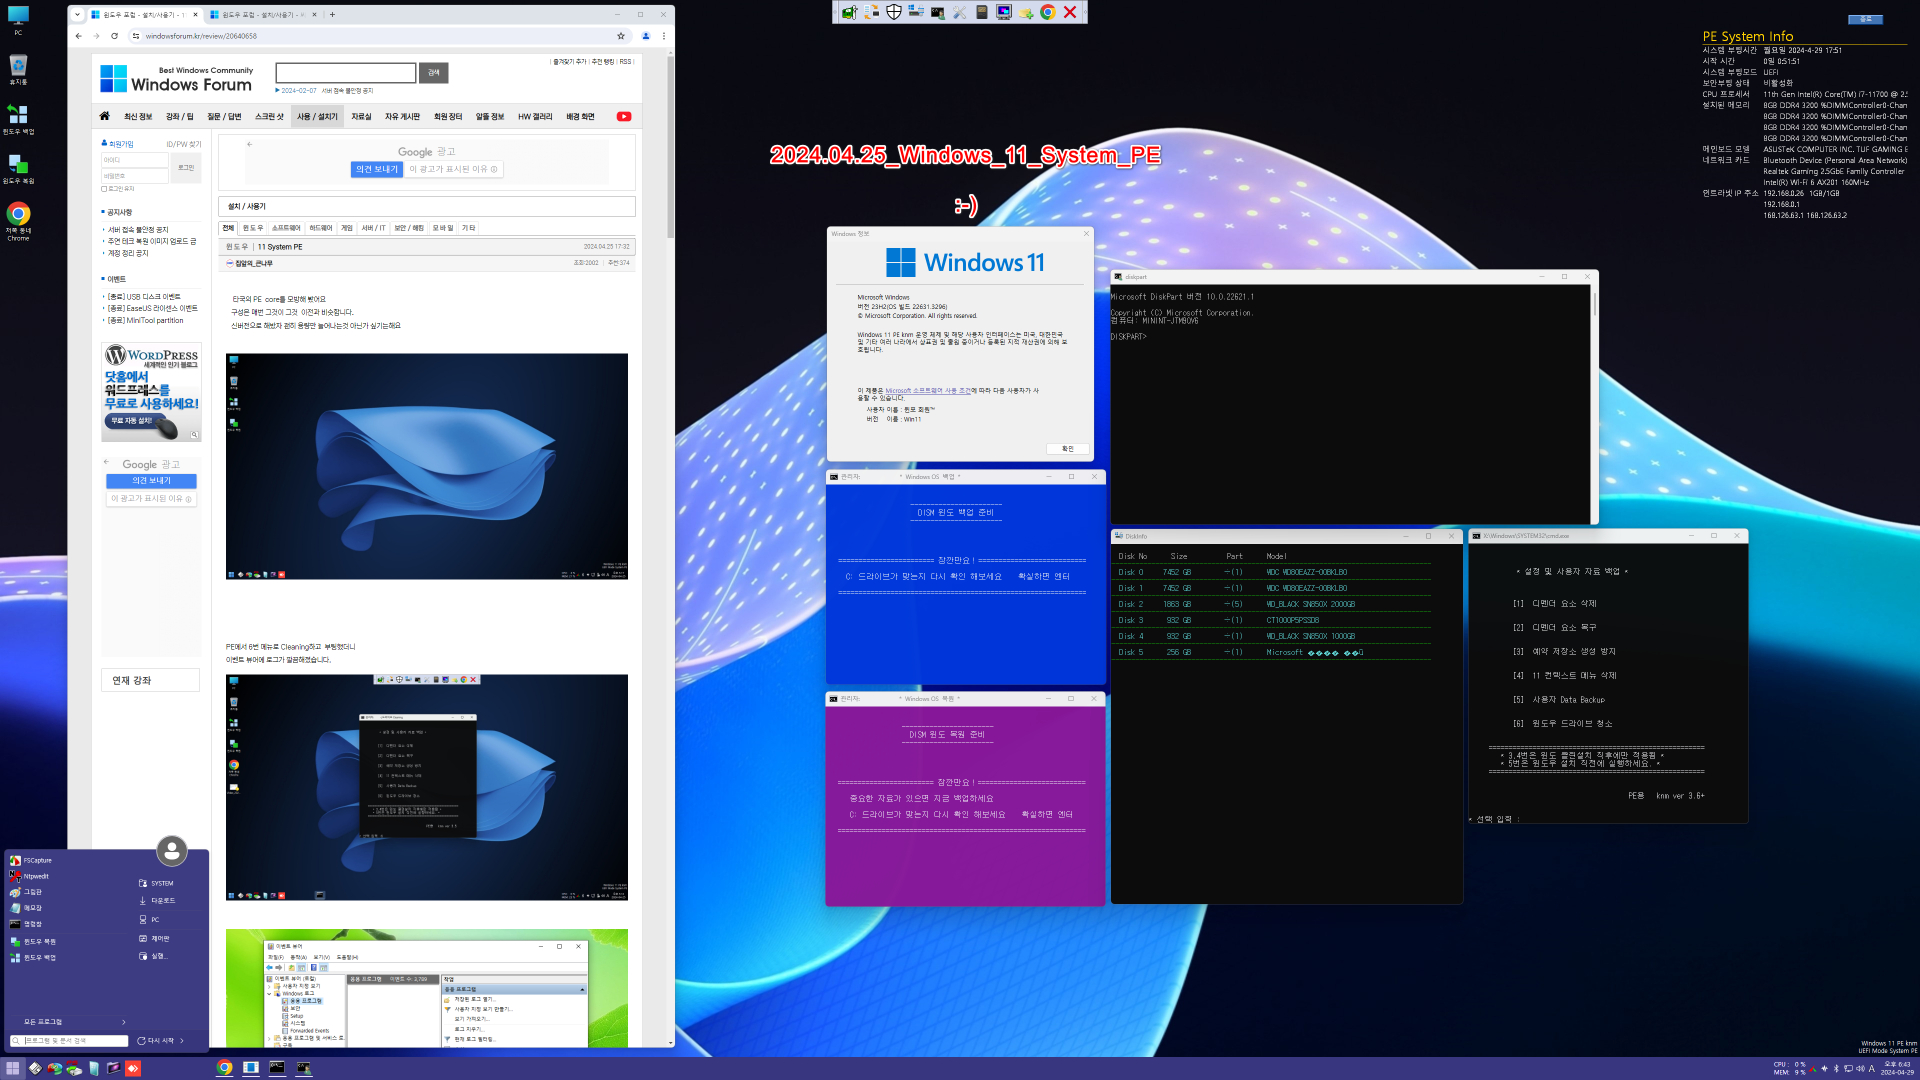Open the wrench and screwdriver tools icon

[959, 12]
